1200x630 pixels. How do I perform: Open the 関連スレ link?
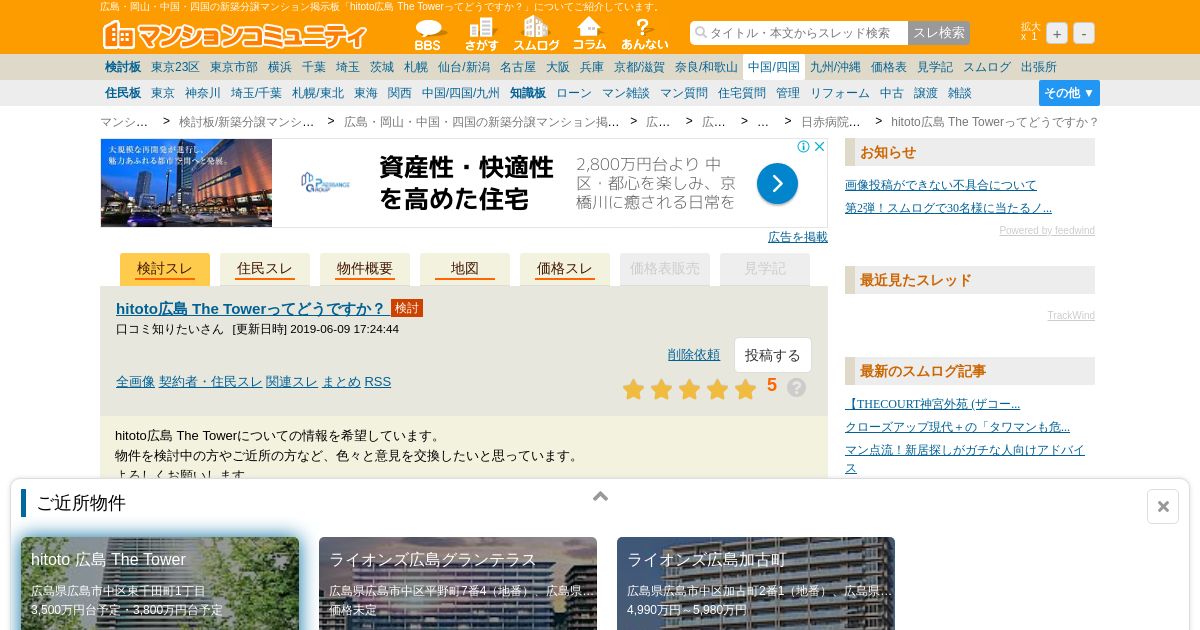tap(292, 382)
